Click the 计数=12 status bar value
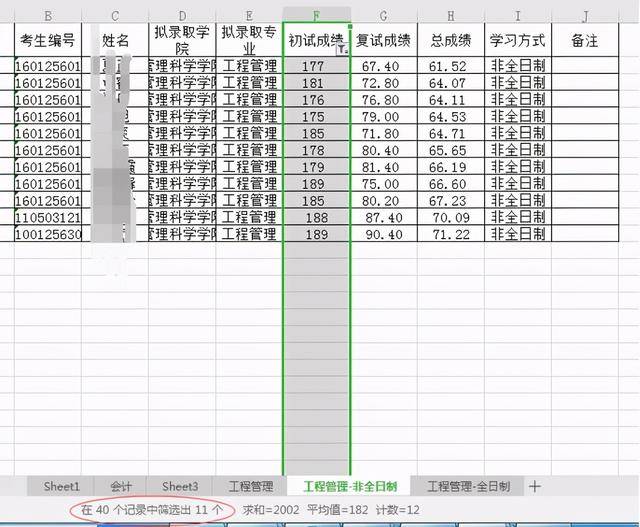Screen dimensions: 640x527 coord(398,510)
